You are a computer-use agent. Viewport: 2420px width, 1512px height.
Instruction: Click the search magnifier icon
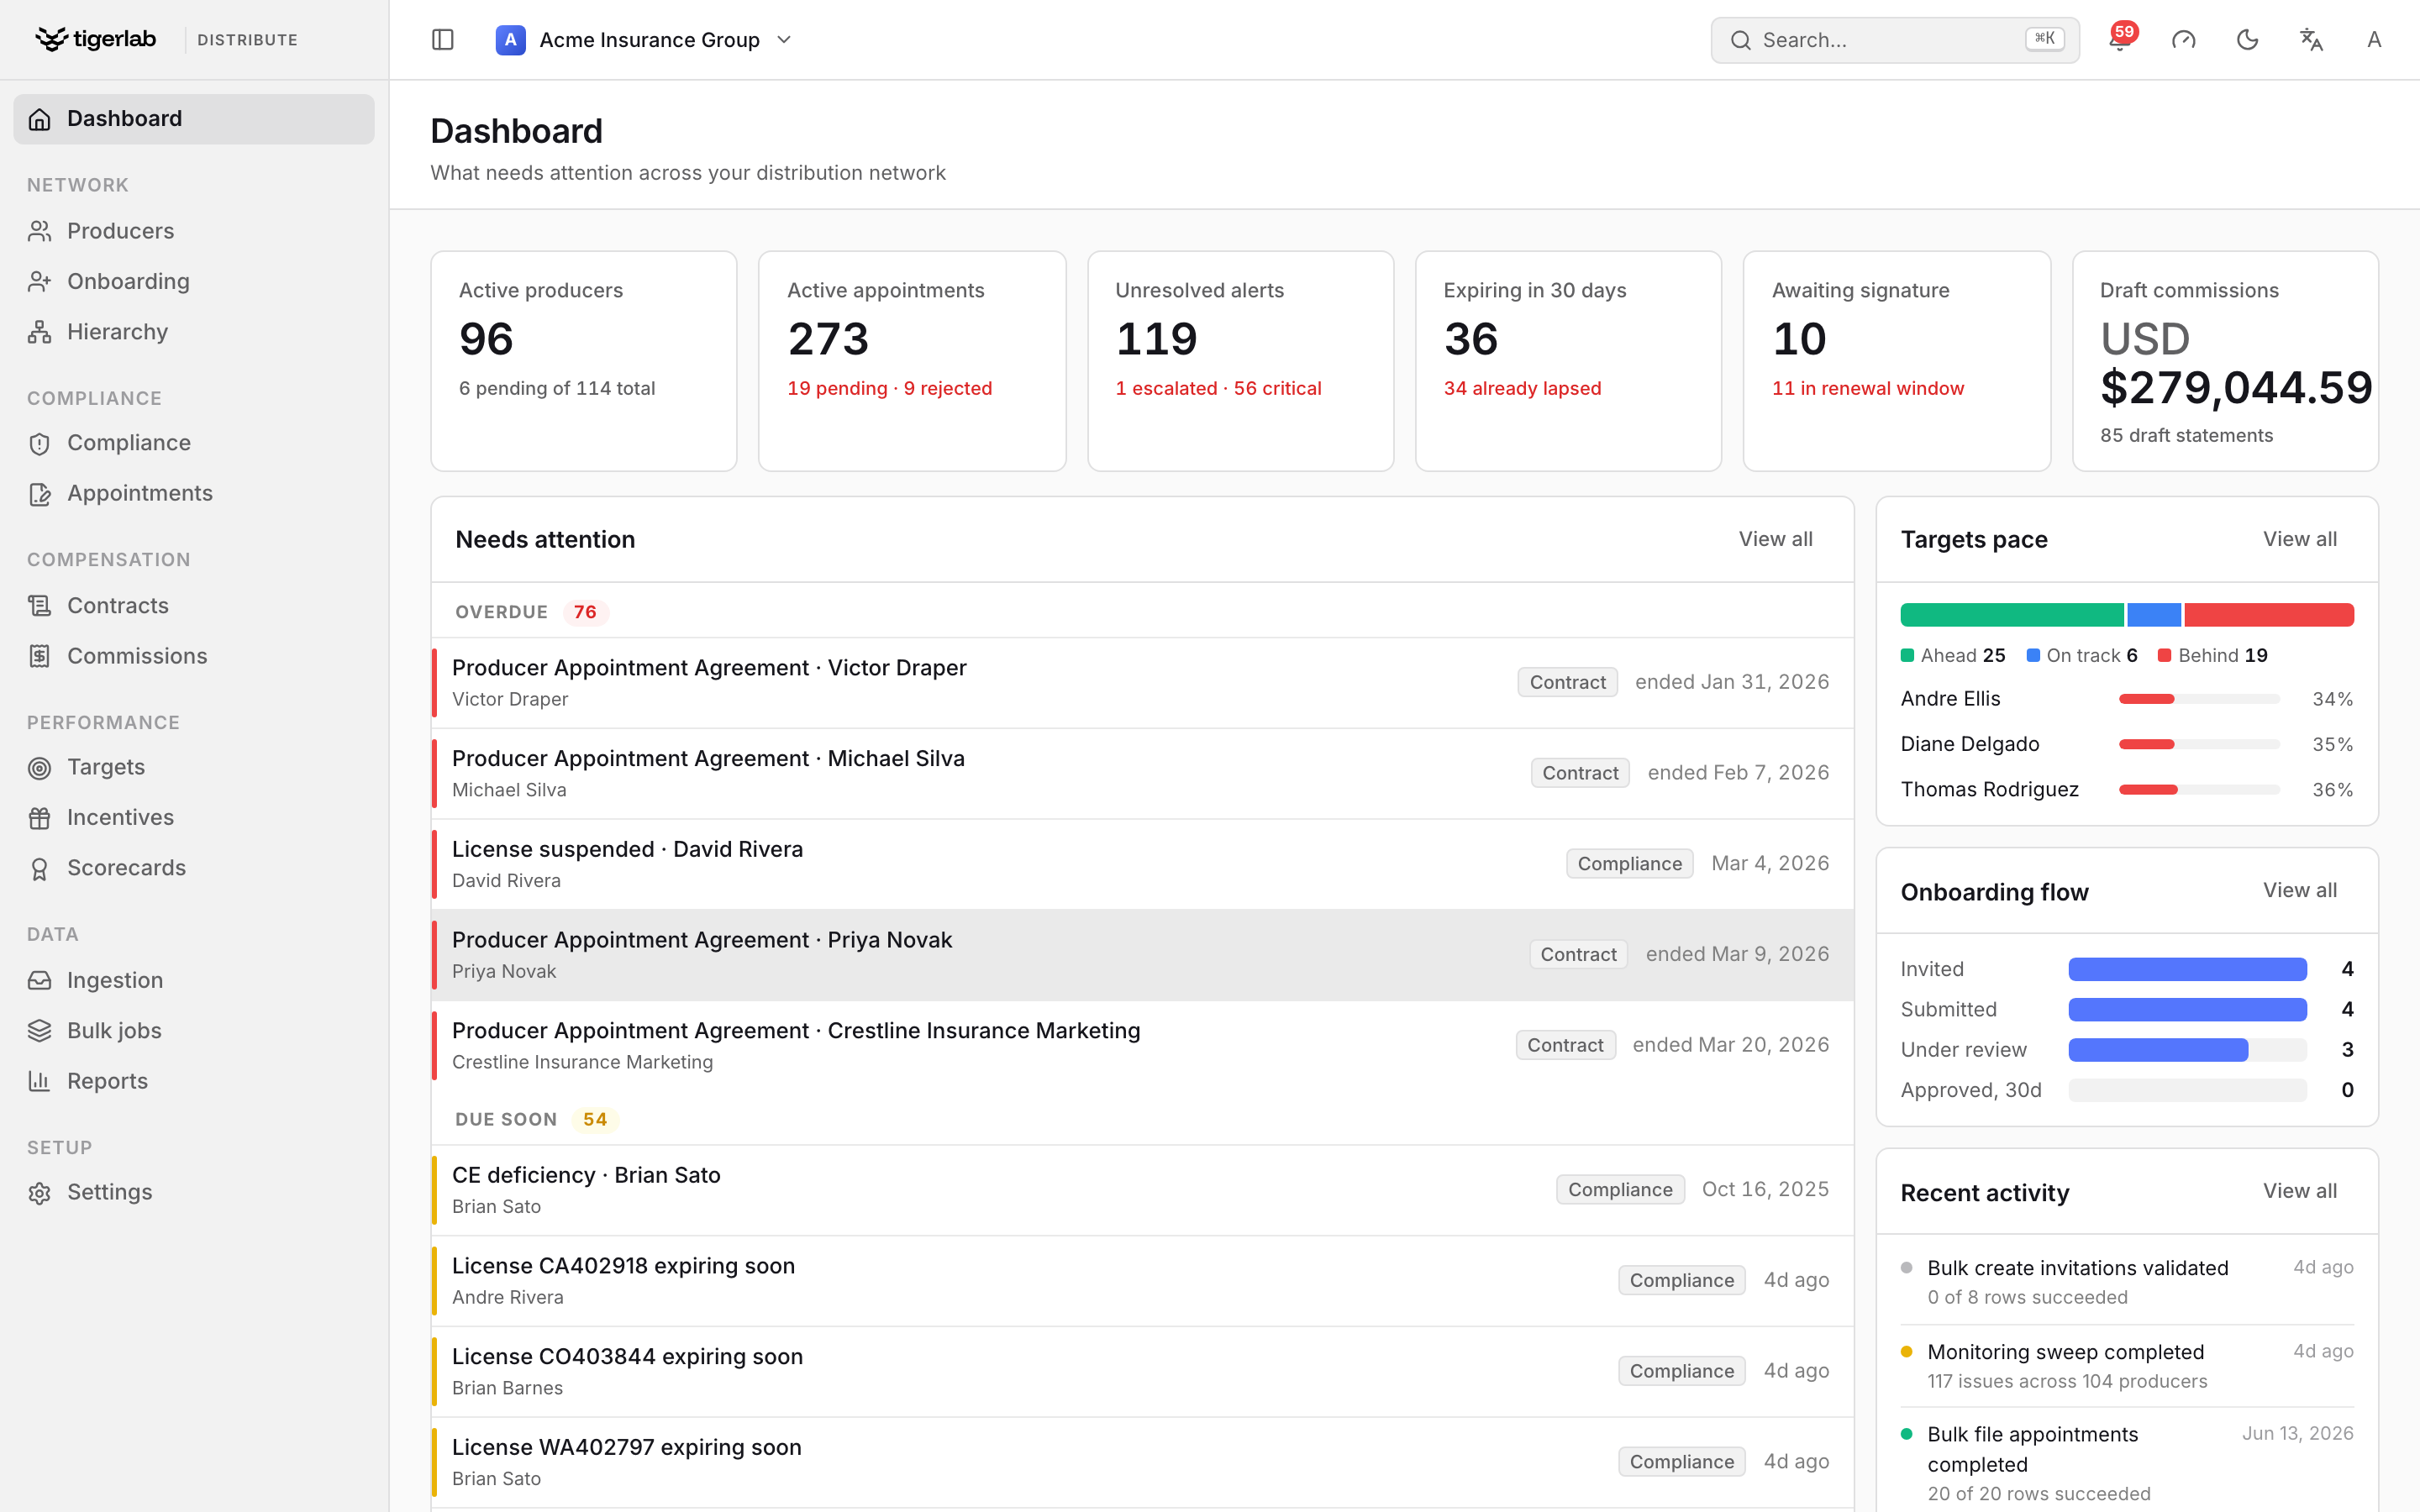(x=1741, y=40)
